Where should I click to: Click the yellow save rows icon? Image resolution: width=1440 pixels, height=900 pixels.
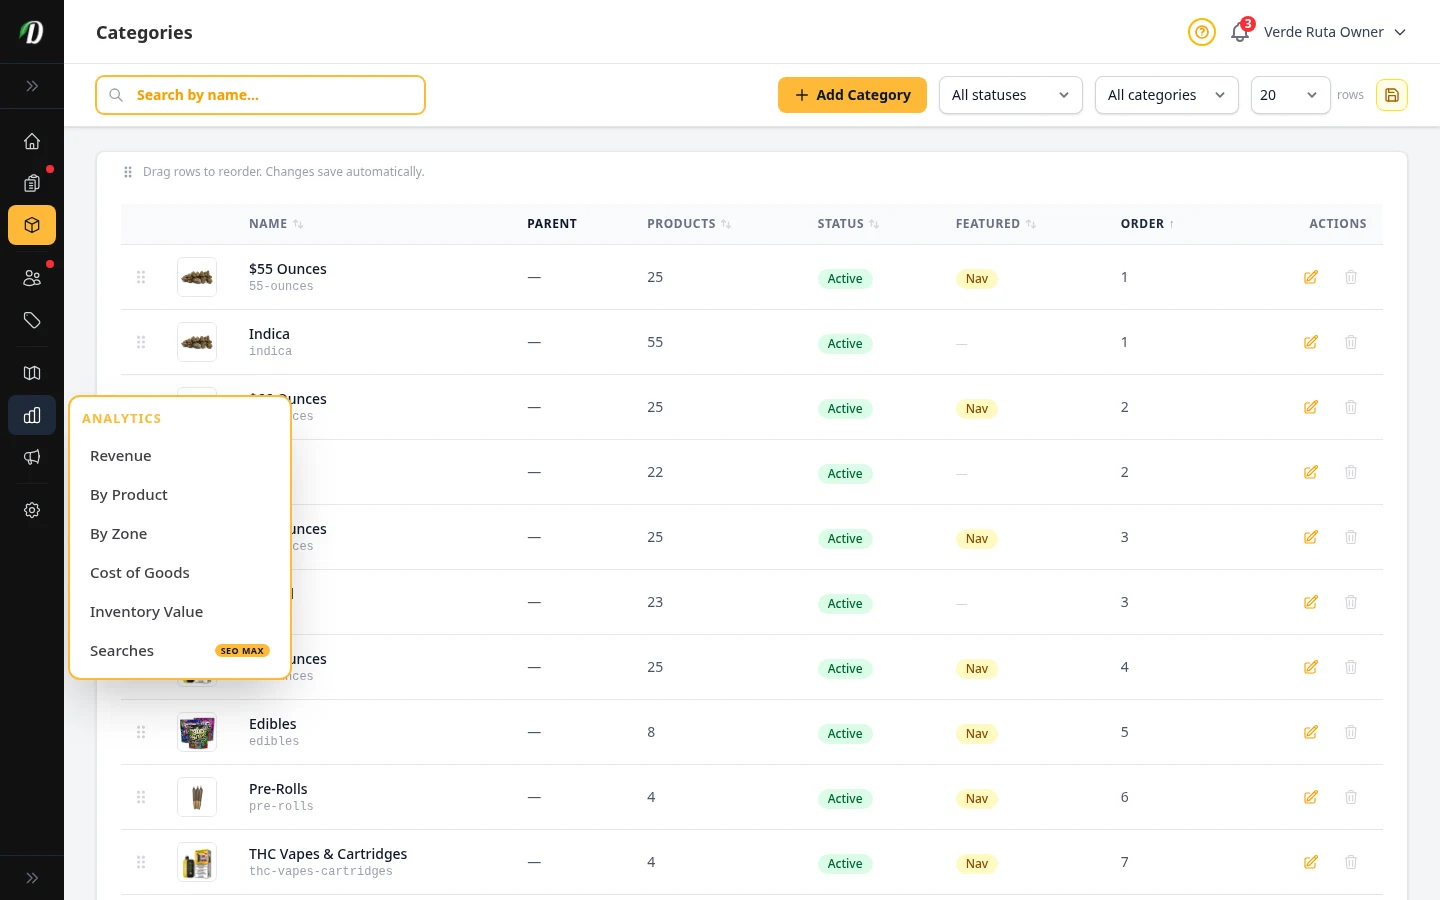1392,95
